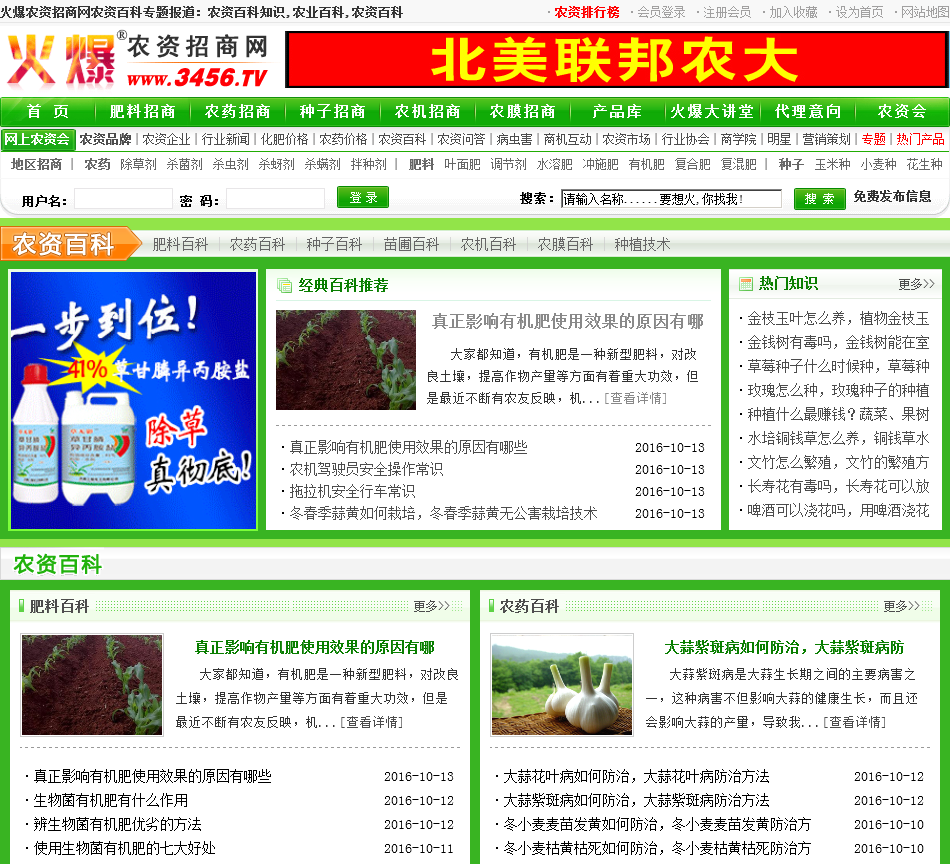This screenshot has height=864, width=950.
Task: Open 农机招商 menu item
Action: [x=428, y=111]
